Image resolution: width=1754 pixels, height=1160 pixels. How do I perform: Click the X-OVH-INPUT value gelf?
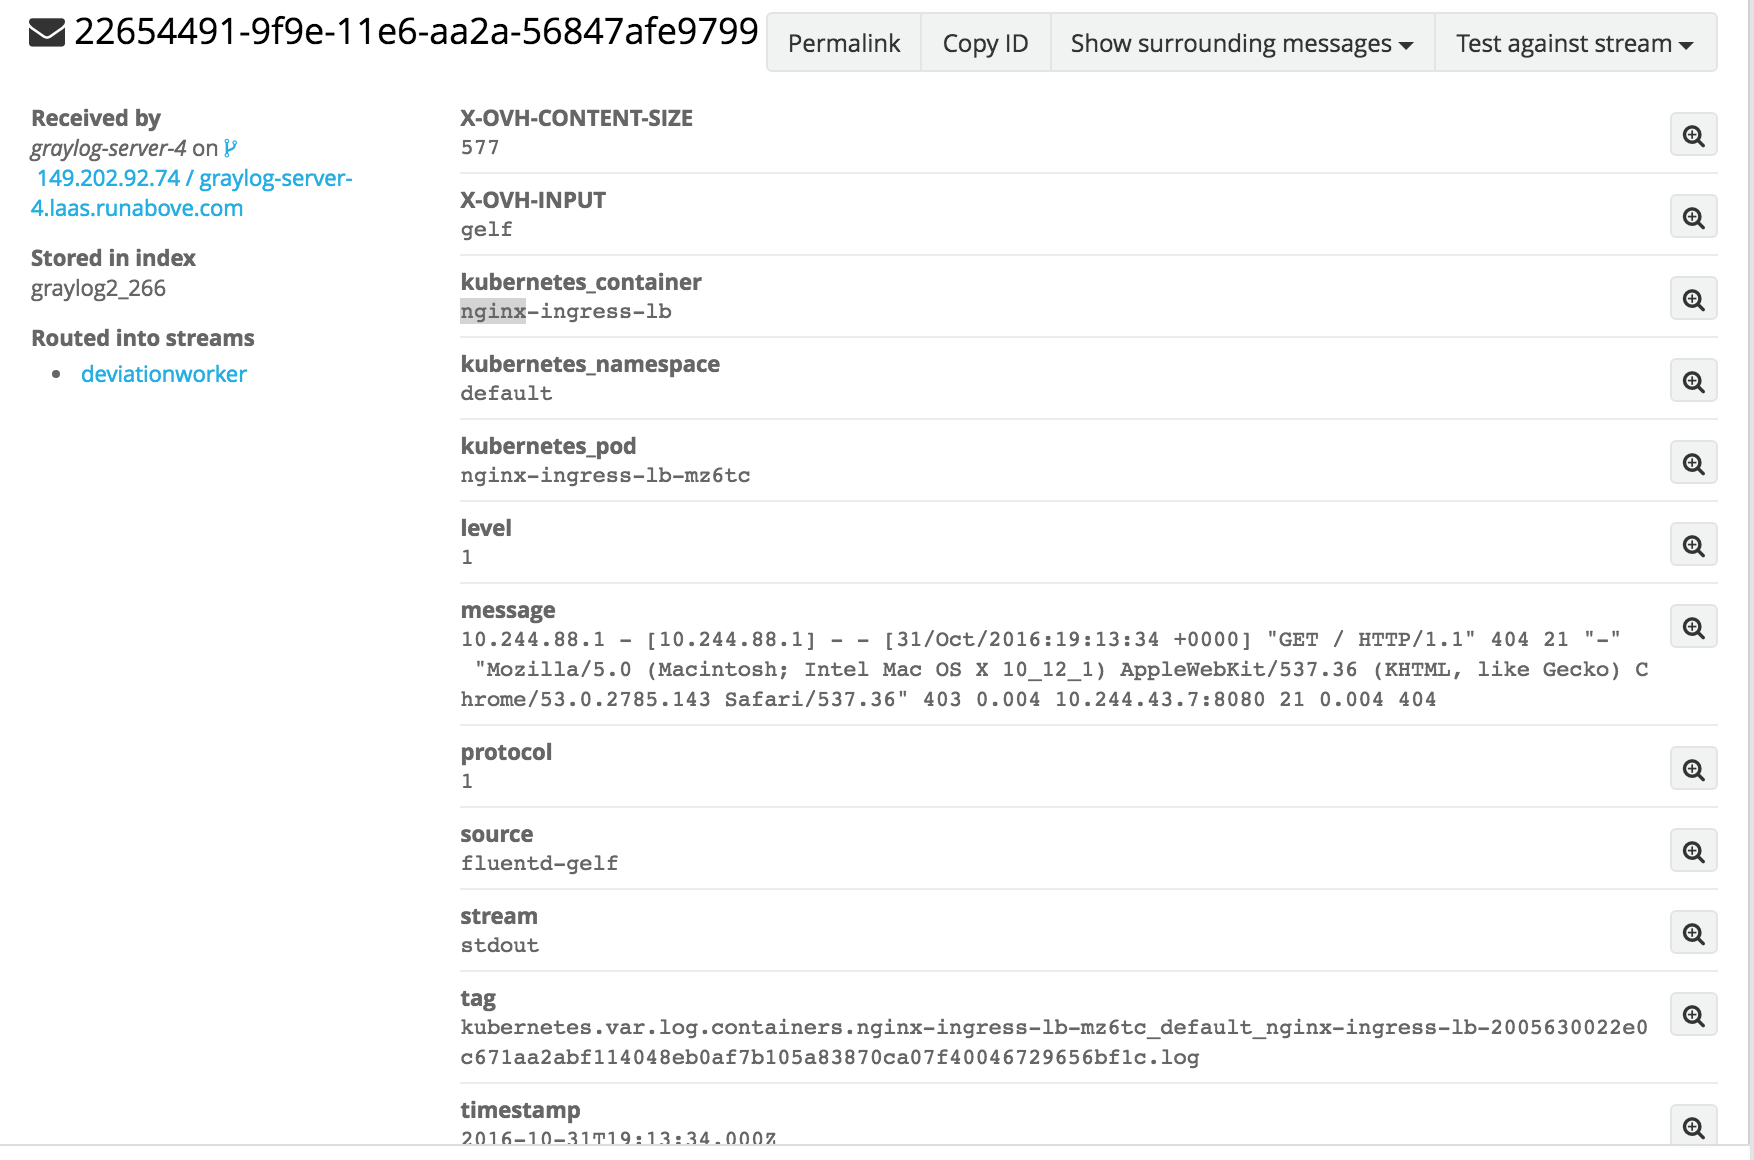click(x=487, y=230)
